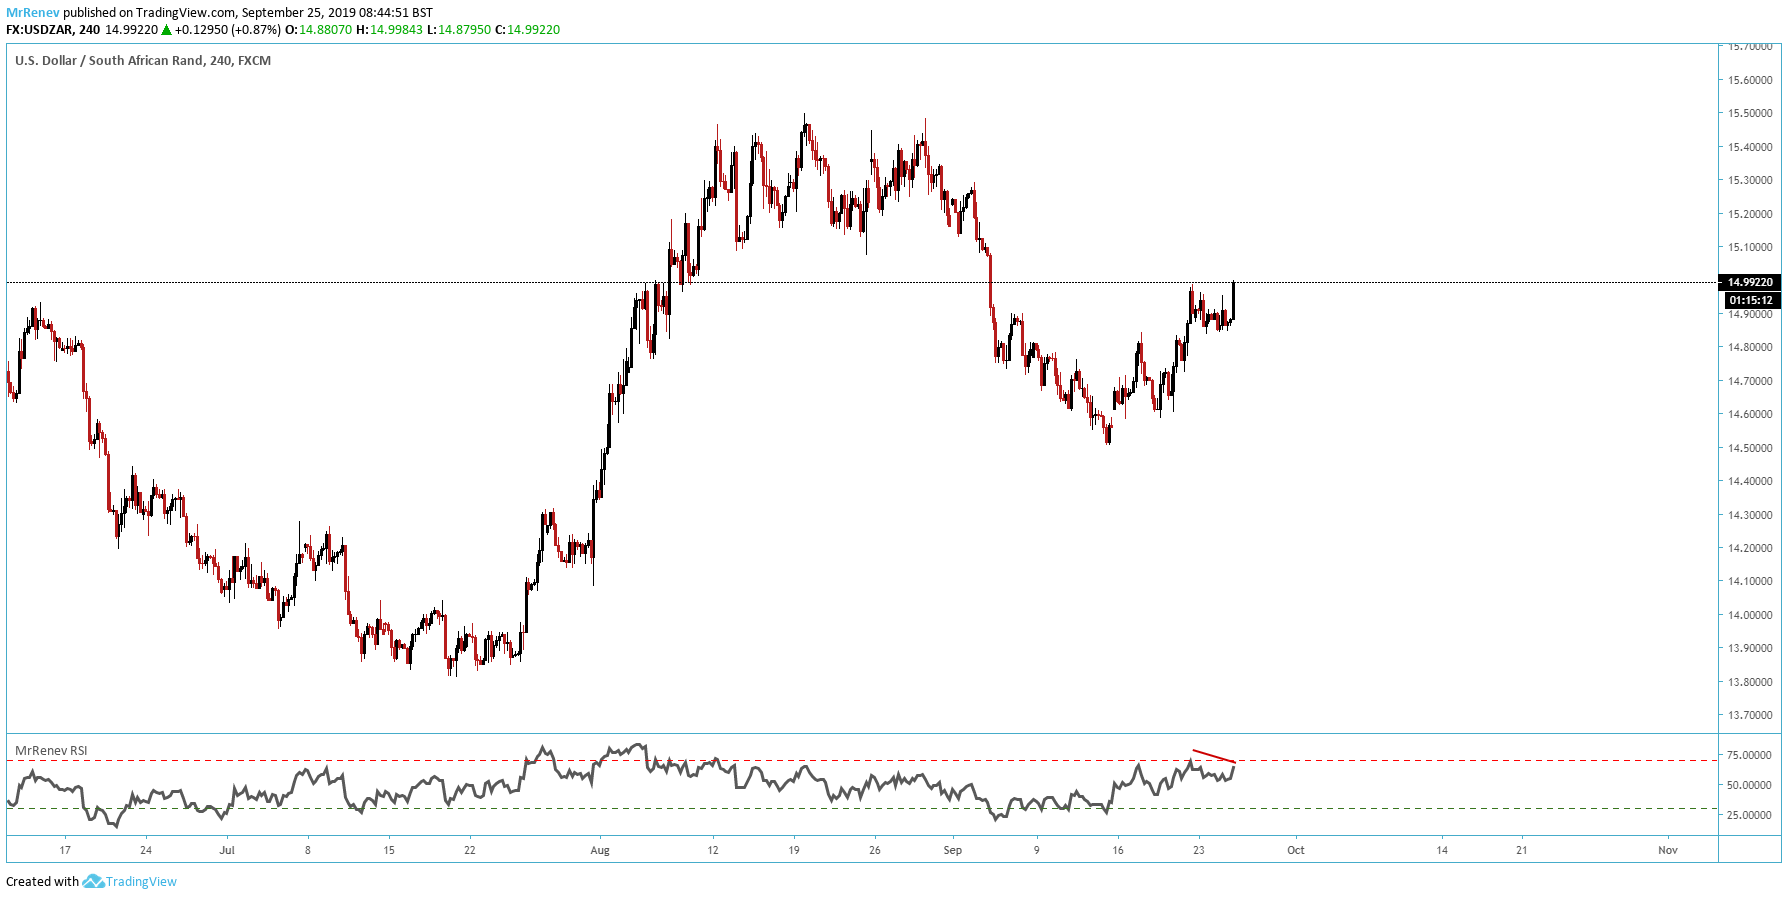This screenshot has width=1788, height=899.
Task: Click the close price value C:14.99220
Action: (x=528, y=30)
